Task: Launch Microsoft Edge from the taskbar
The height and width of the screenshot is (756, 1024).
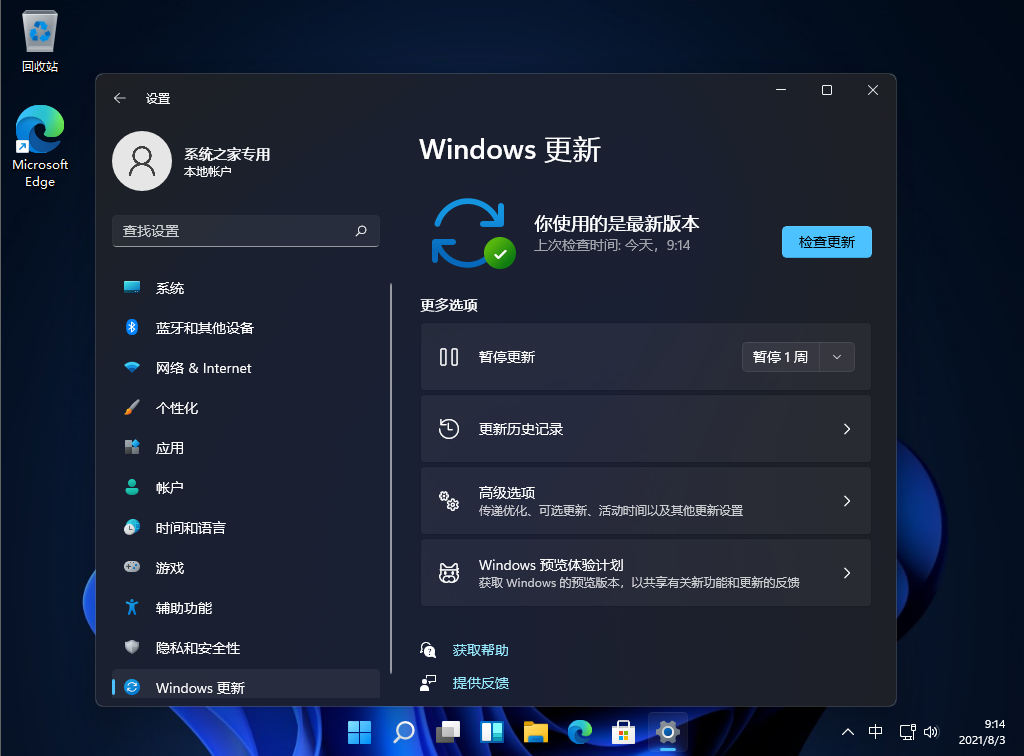Action: 580,732
